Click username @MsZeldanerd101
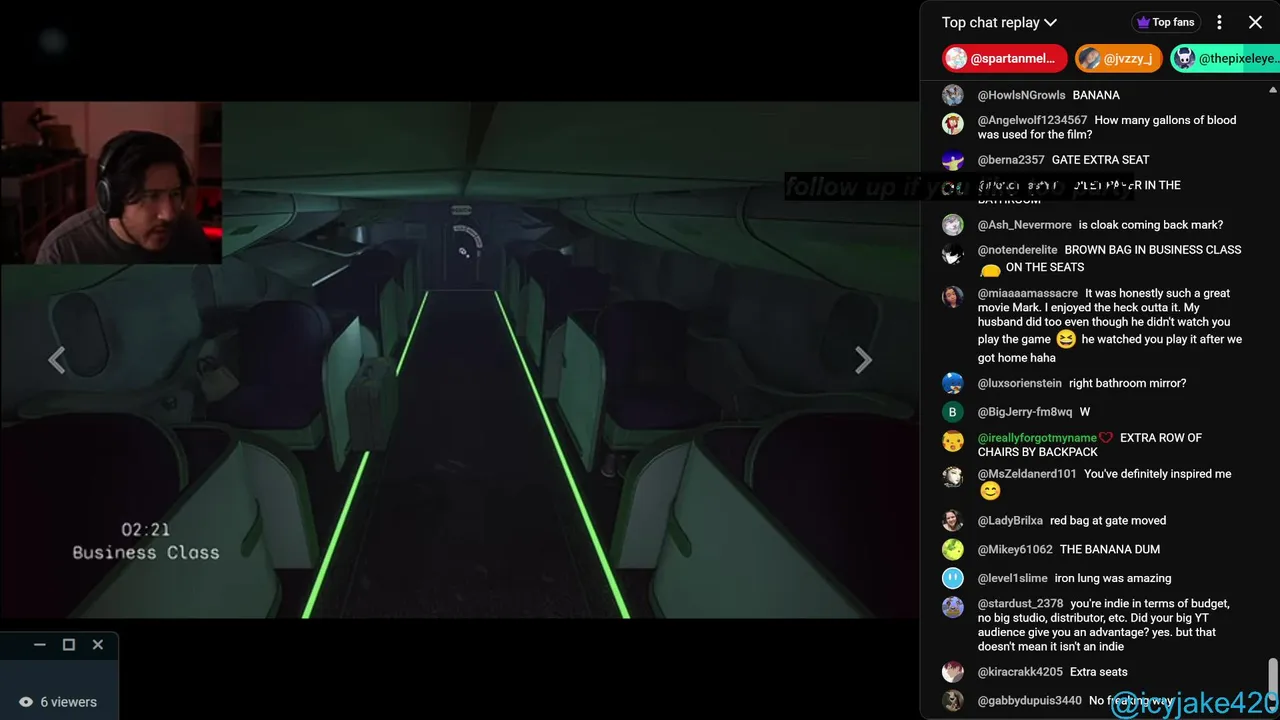The image size is (1280, 720). tap(1027, 474)
